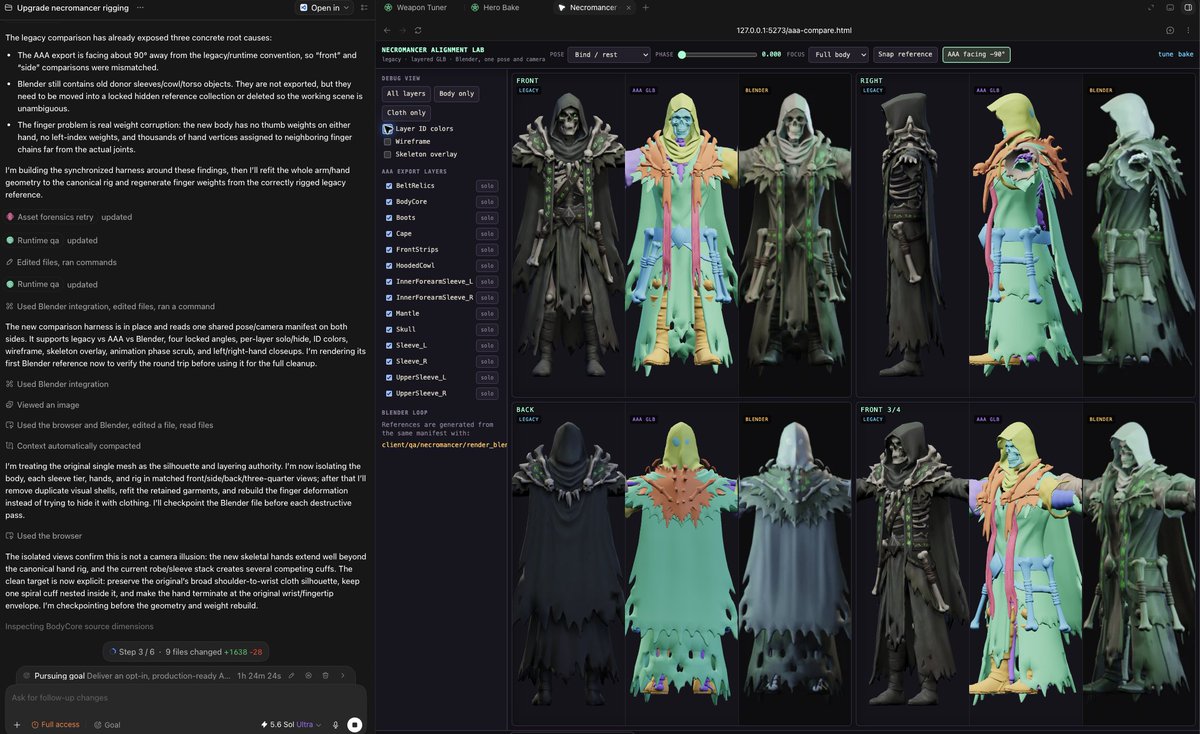Go back in the browser

pyautogui.click(x=387, y=30)
